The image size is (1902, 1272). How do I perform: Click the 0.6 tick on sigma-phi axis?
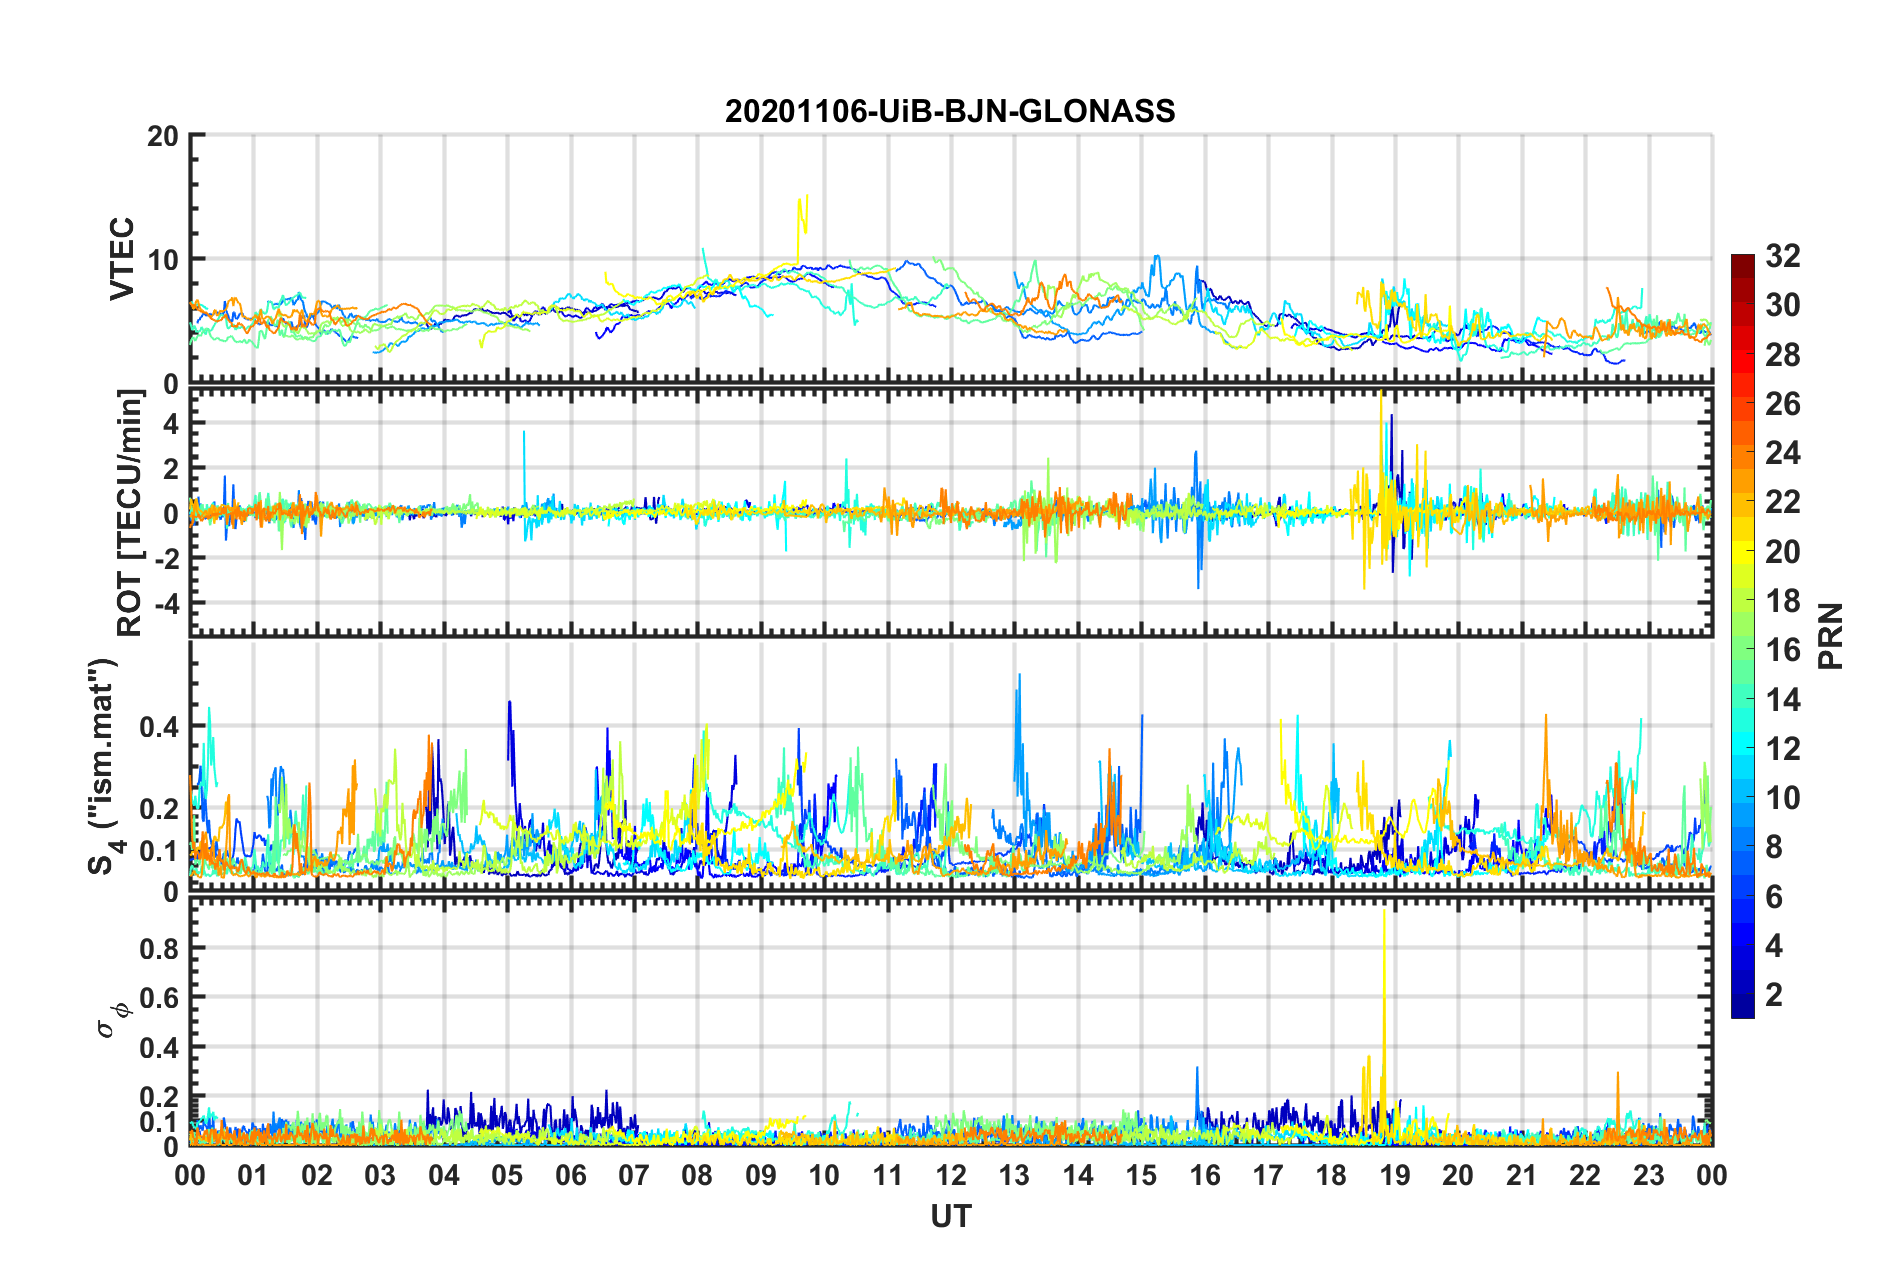(160, 998)
